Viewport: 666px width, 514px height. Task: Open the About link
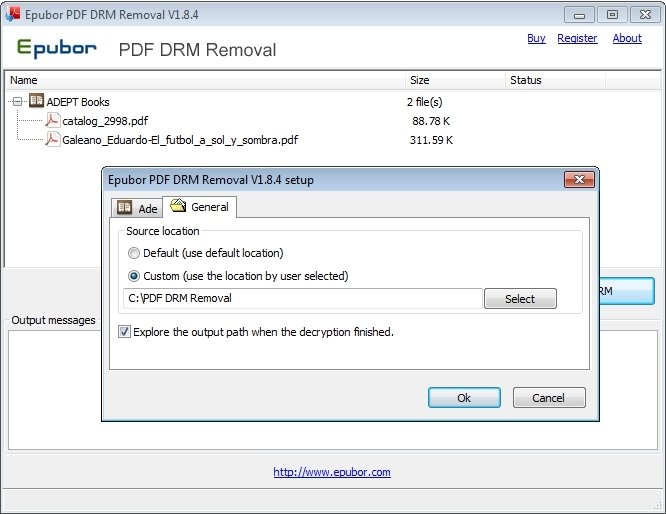coord(627,38)
